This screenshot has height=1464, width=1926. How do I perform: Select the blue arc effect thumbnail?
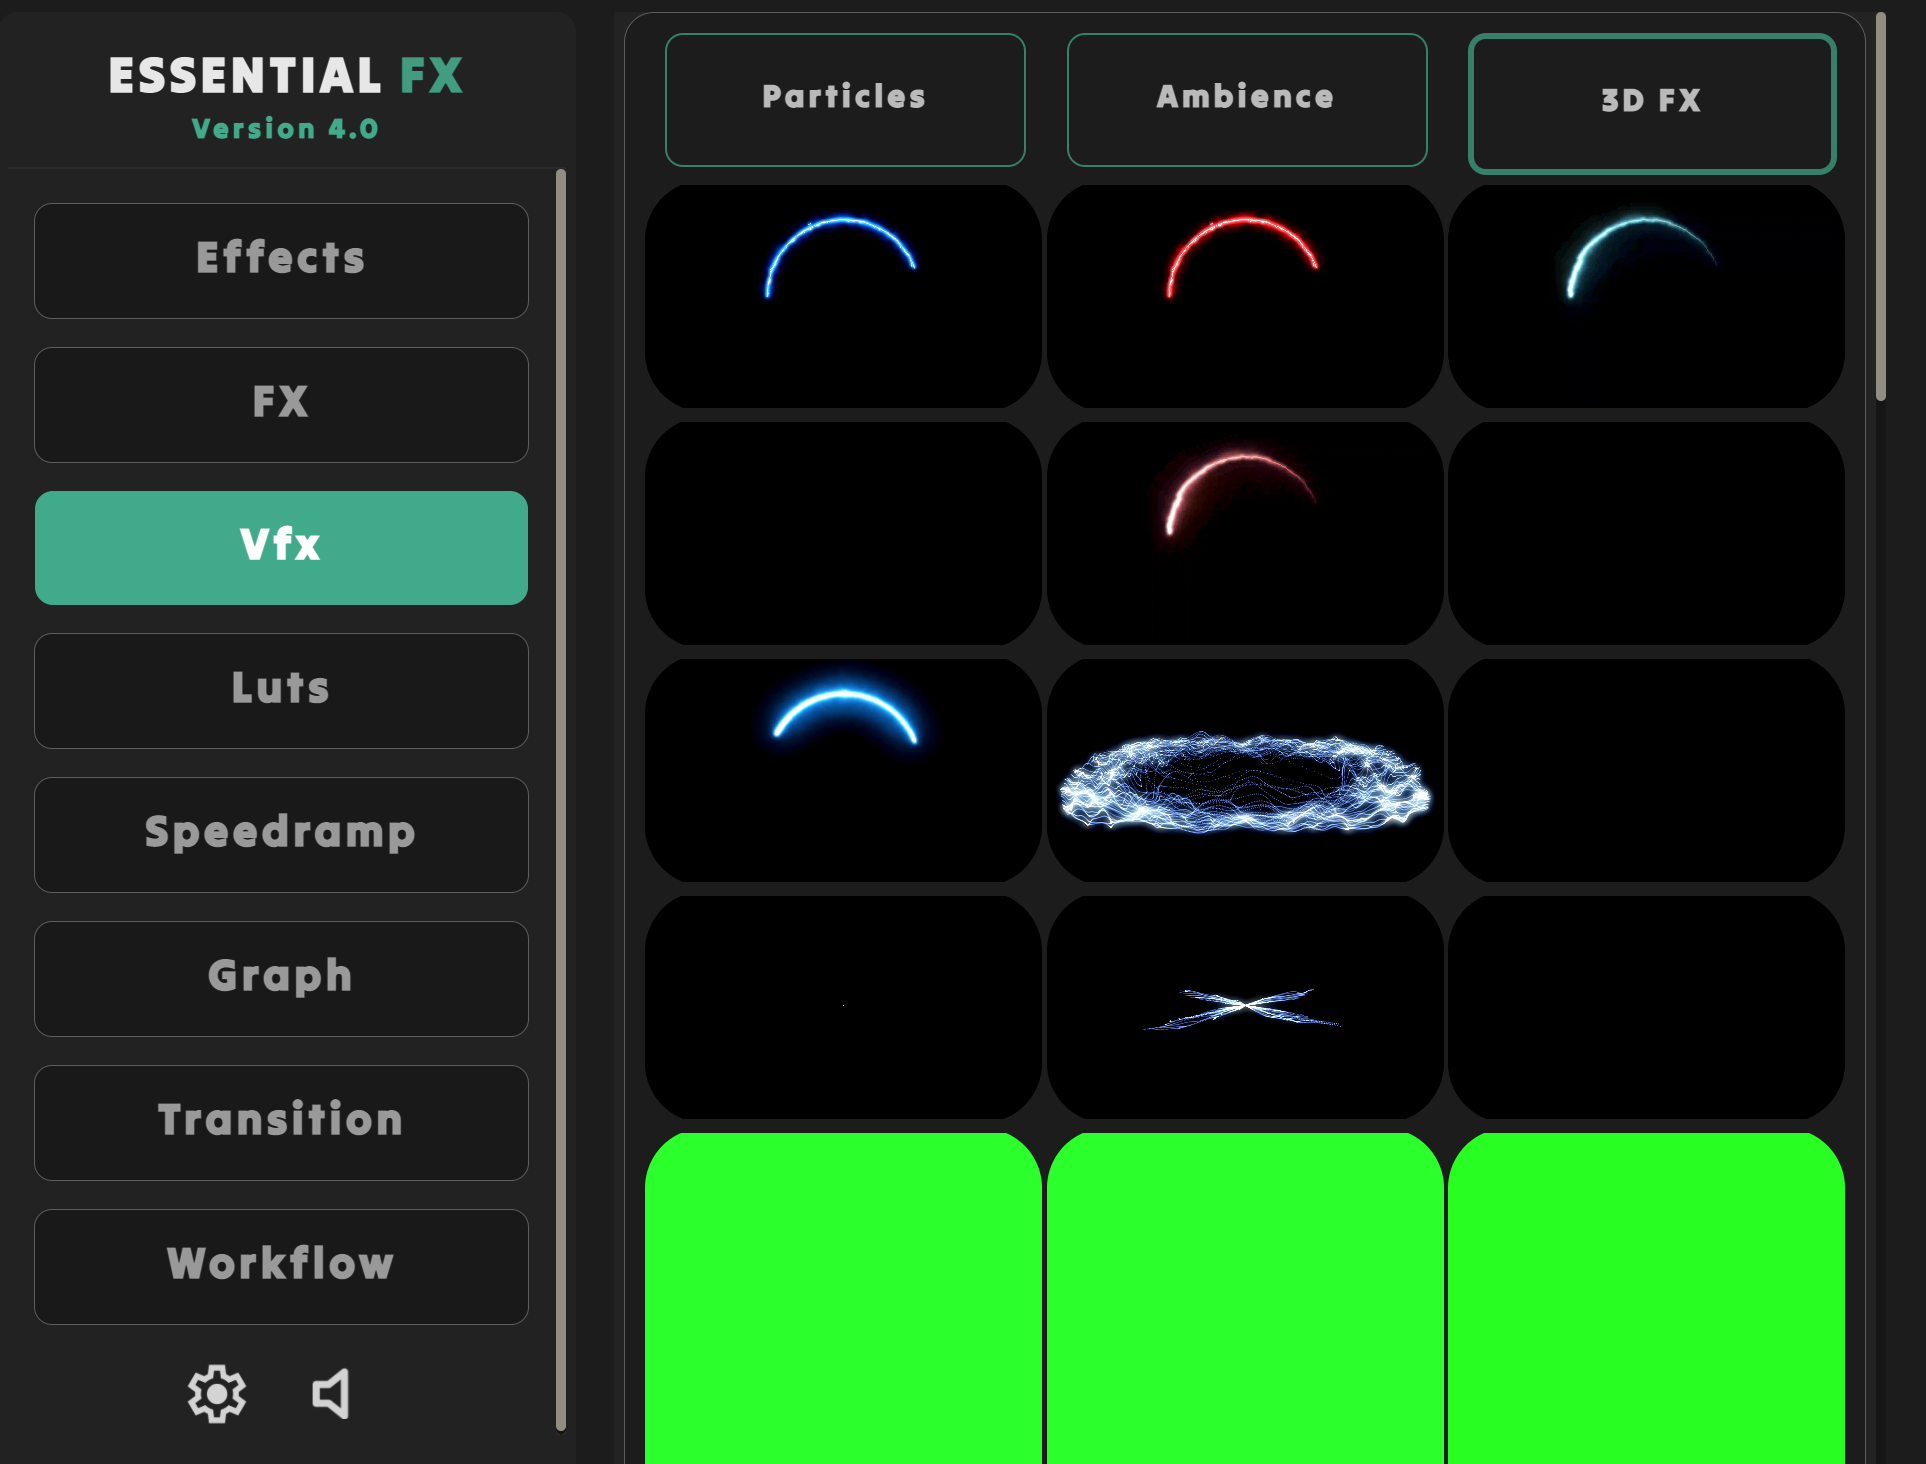pos(843,296)
